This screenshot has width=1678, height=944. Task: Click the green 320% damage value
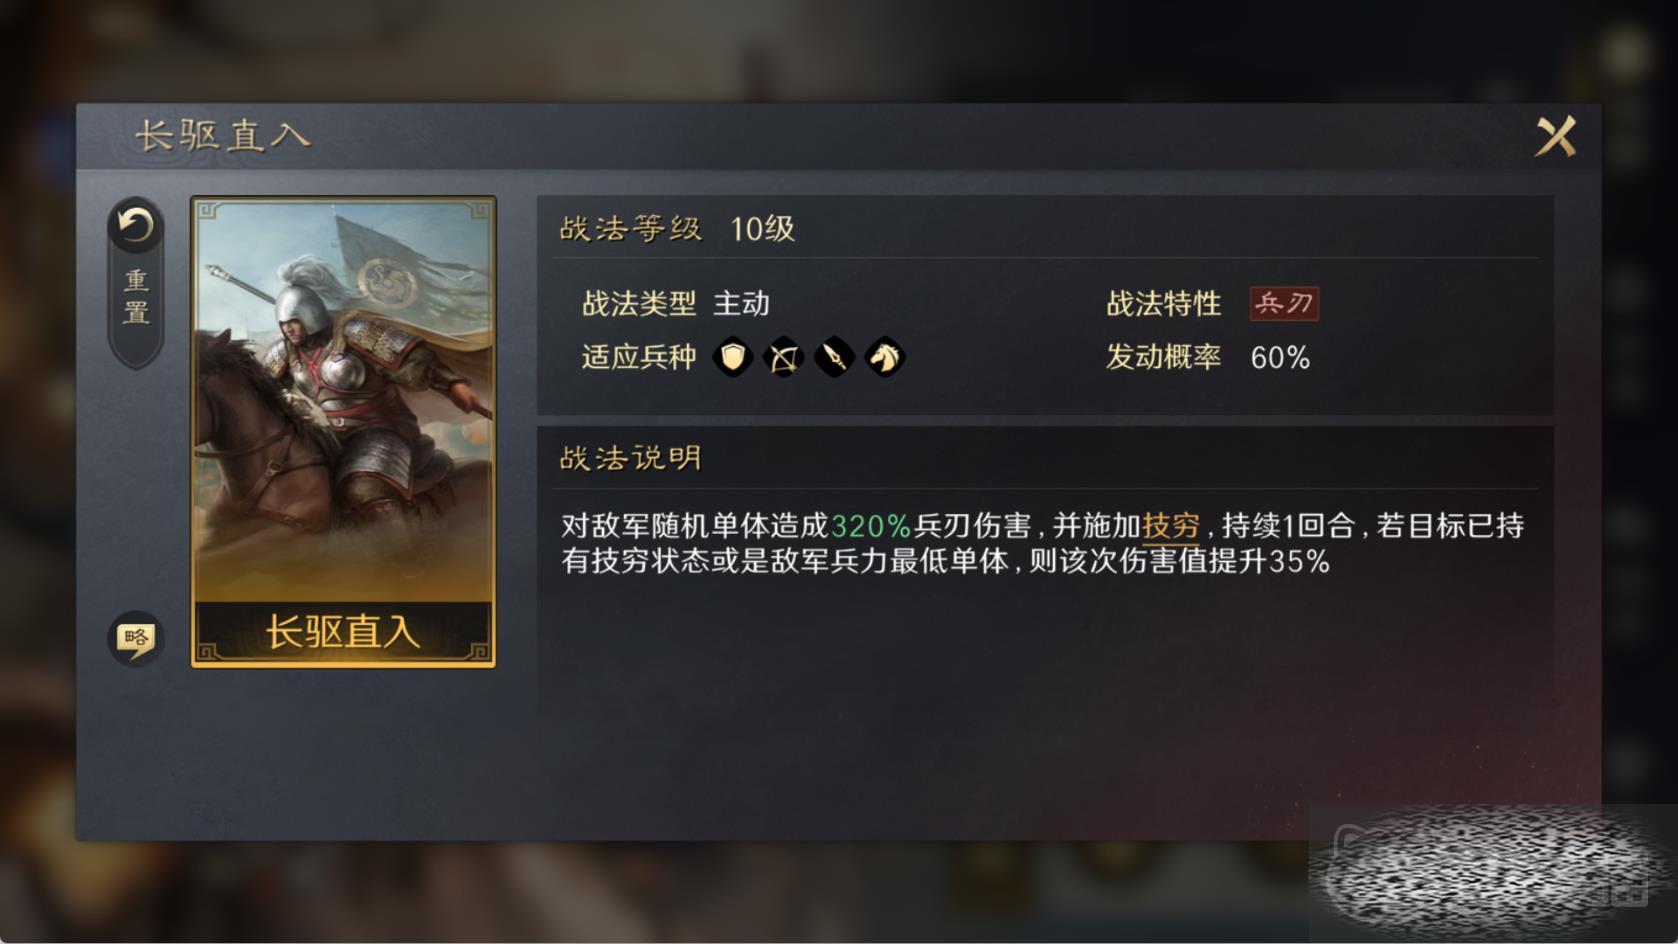pyautogui.click(x=871, y=525)
